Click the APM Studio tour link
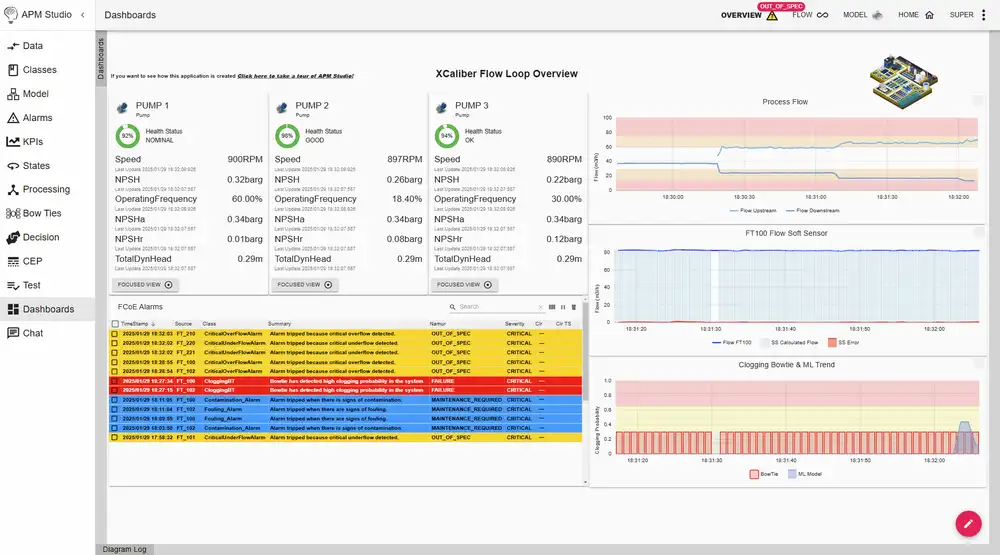1000x555 pixels. coord(295,76)
